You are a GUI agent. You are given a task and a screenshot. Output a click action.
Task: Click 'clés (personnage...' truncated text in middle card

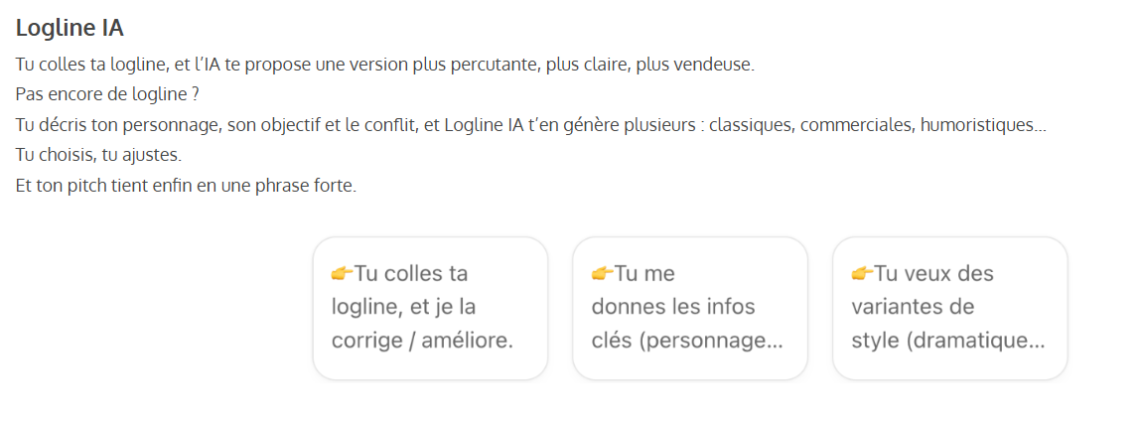687,340
